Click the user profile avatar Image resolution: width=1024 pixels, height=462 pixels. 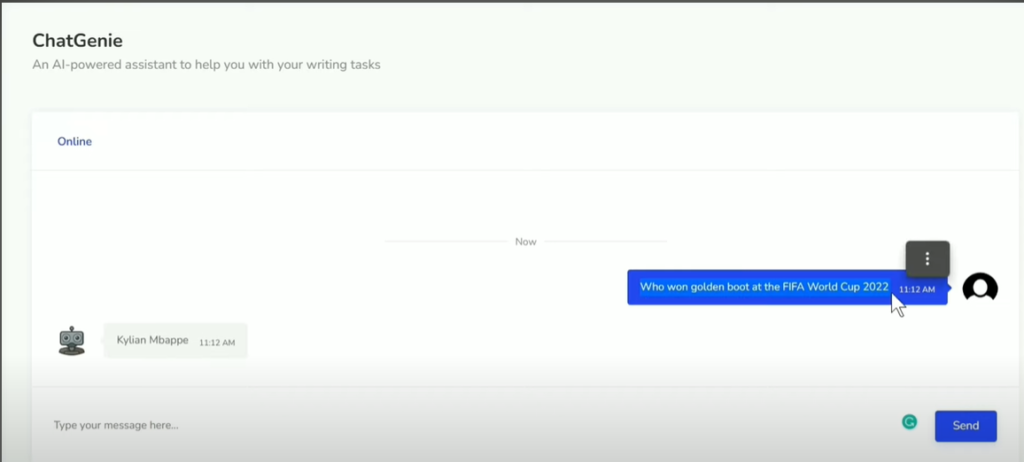980,288
